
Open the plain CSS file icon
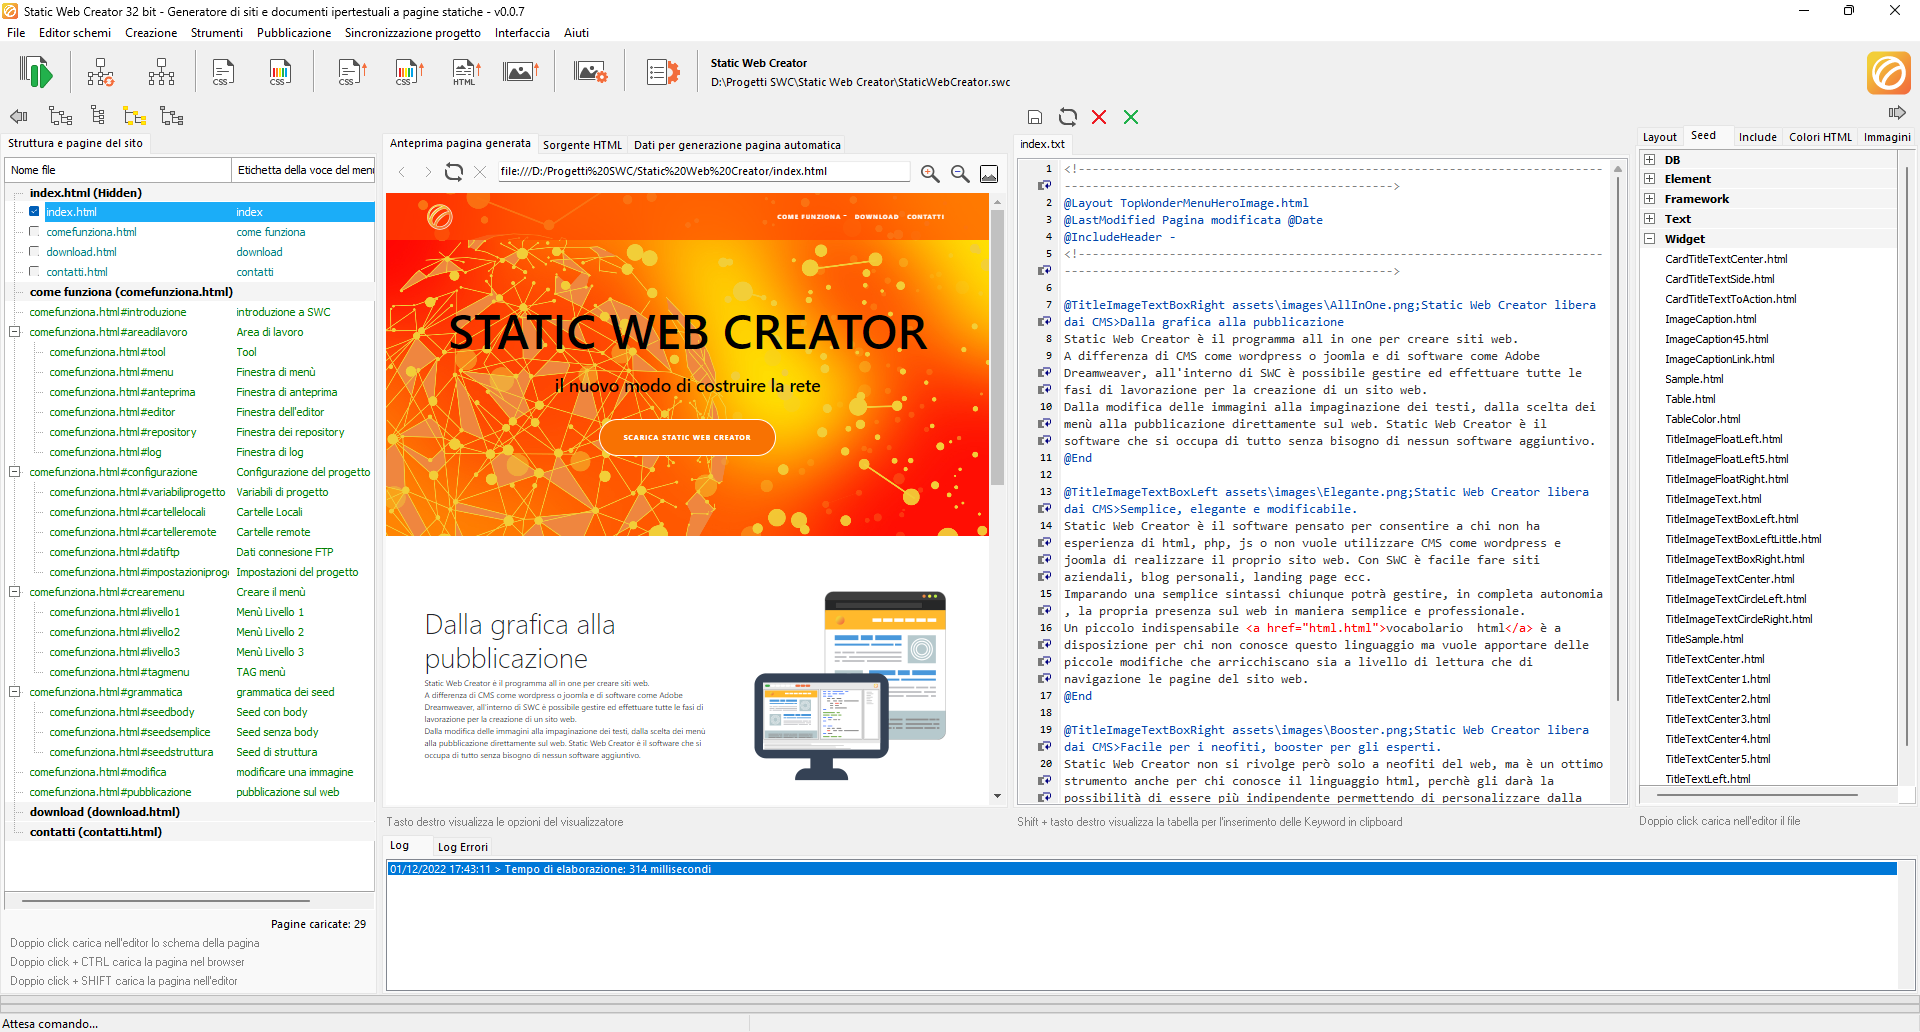(x=223, y=72)
